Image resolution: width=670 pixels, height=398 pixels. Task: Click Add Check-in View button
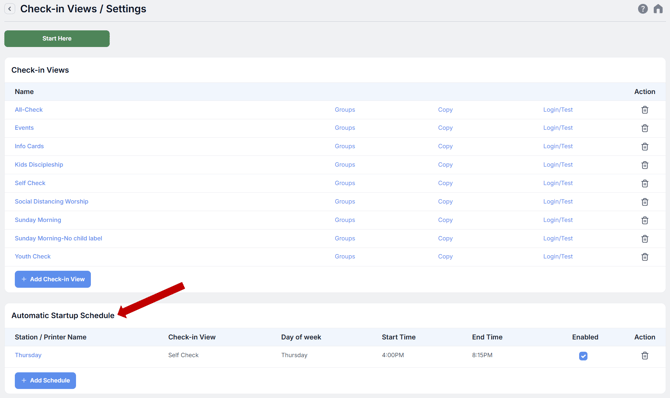click(53, 279)
